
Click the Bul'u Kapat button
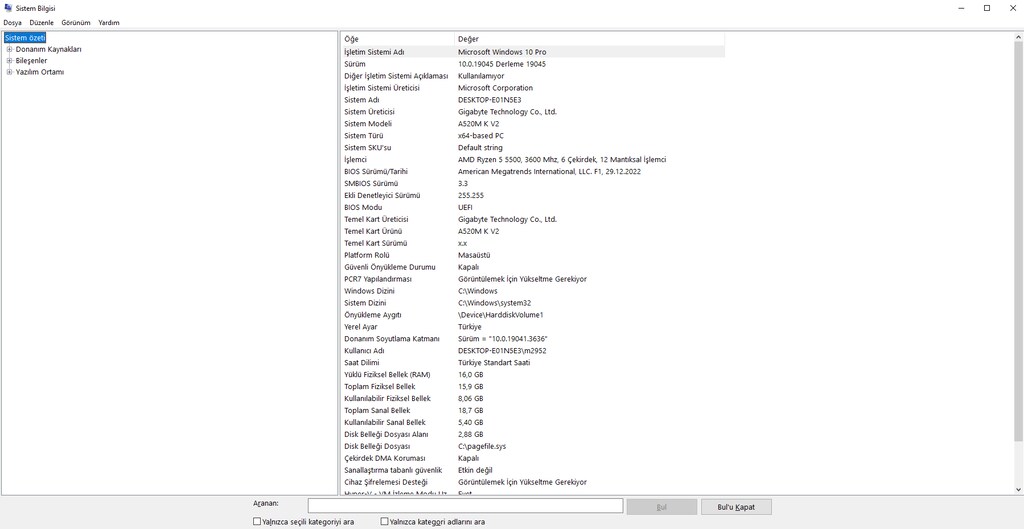click(736, 507)
